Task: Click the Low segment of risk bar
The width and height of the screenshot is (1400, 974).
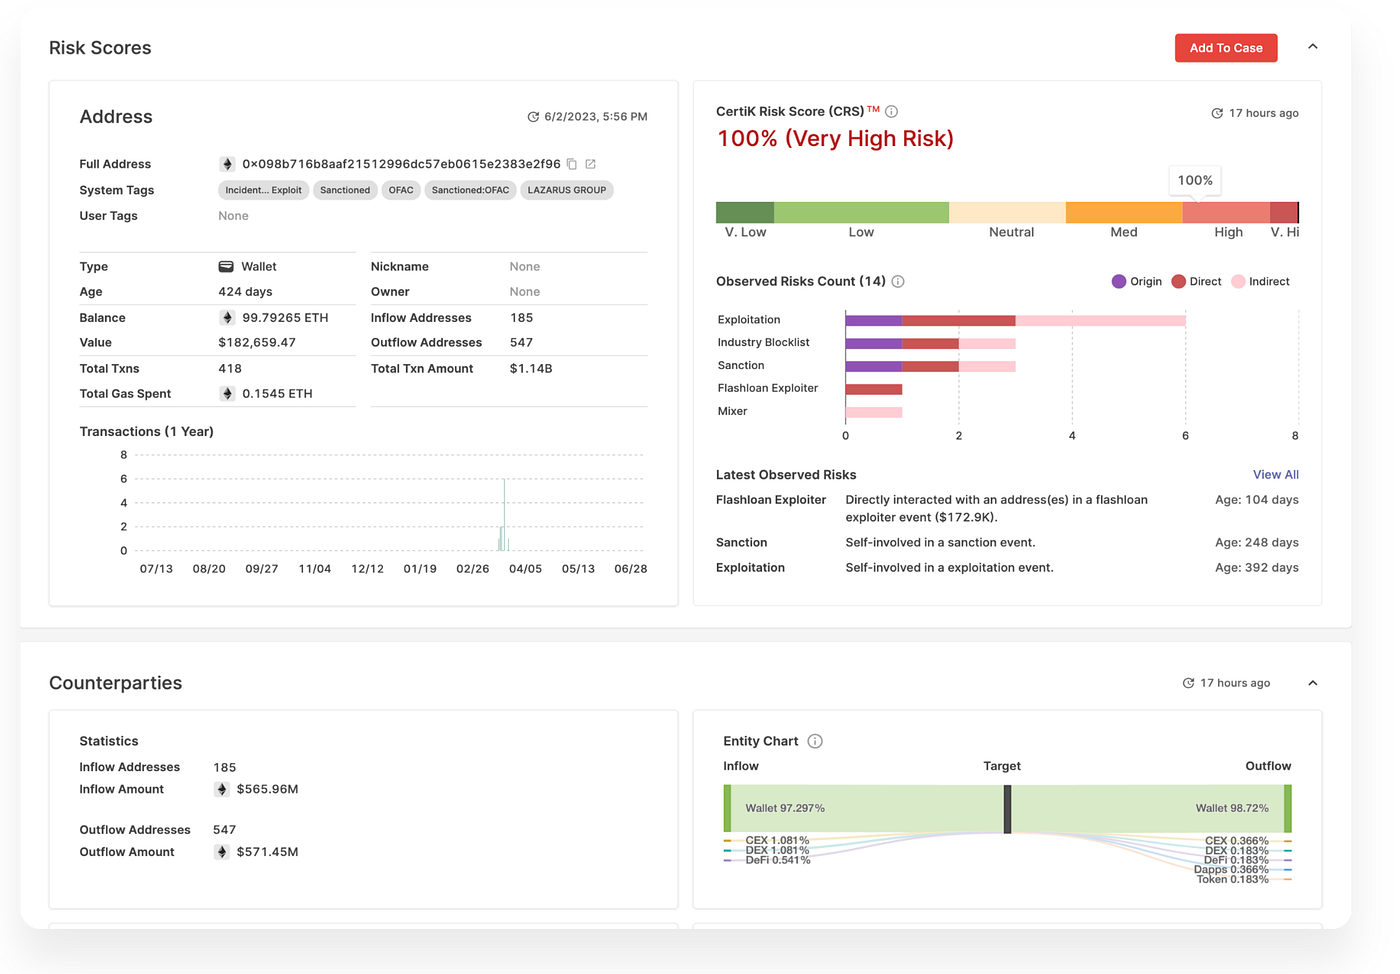Action: pyautogui.click(x=861, y=212)
